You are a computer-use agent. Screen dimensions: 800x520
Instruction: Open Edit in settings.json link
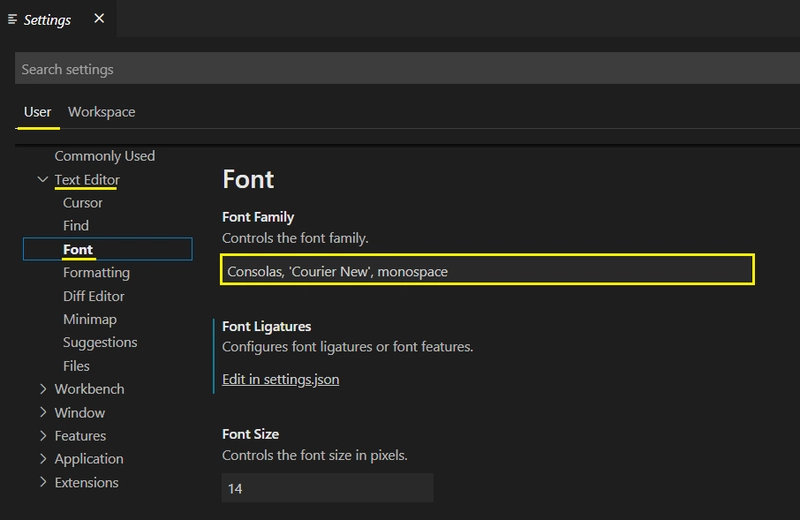click(280, 379)
